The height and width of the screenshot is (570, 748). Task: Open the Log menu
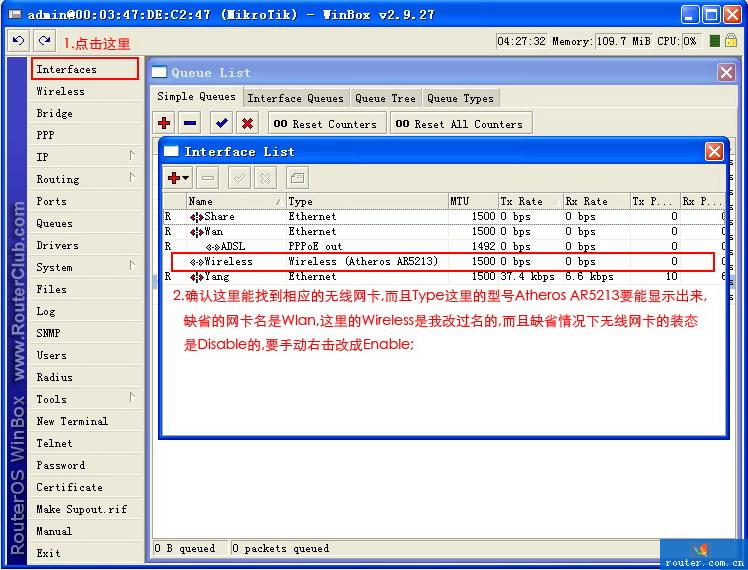86,311
